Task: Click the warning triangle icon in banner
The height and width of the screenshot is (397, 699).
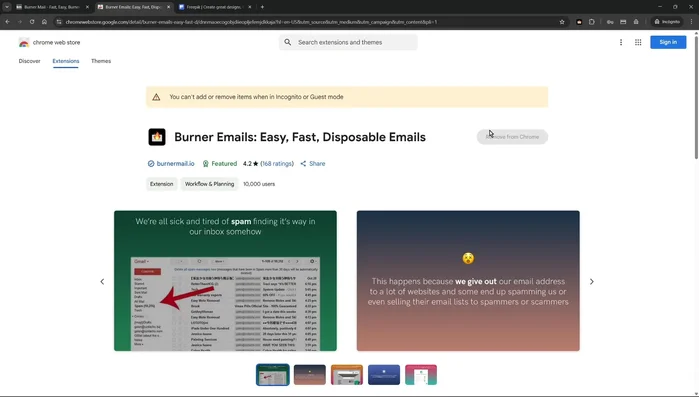Action: point(156,97)
